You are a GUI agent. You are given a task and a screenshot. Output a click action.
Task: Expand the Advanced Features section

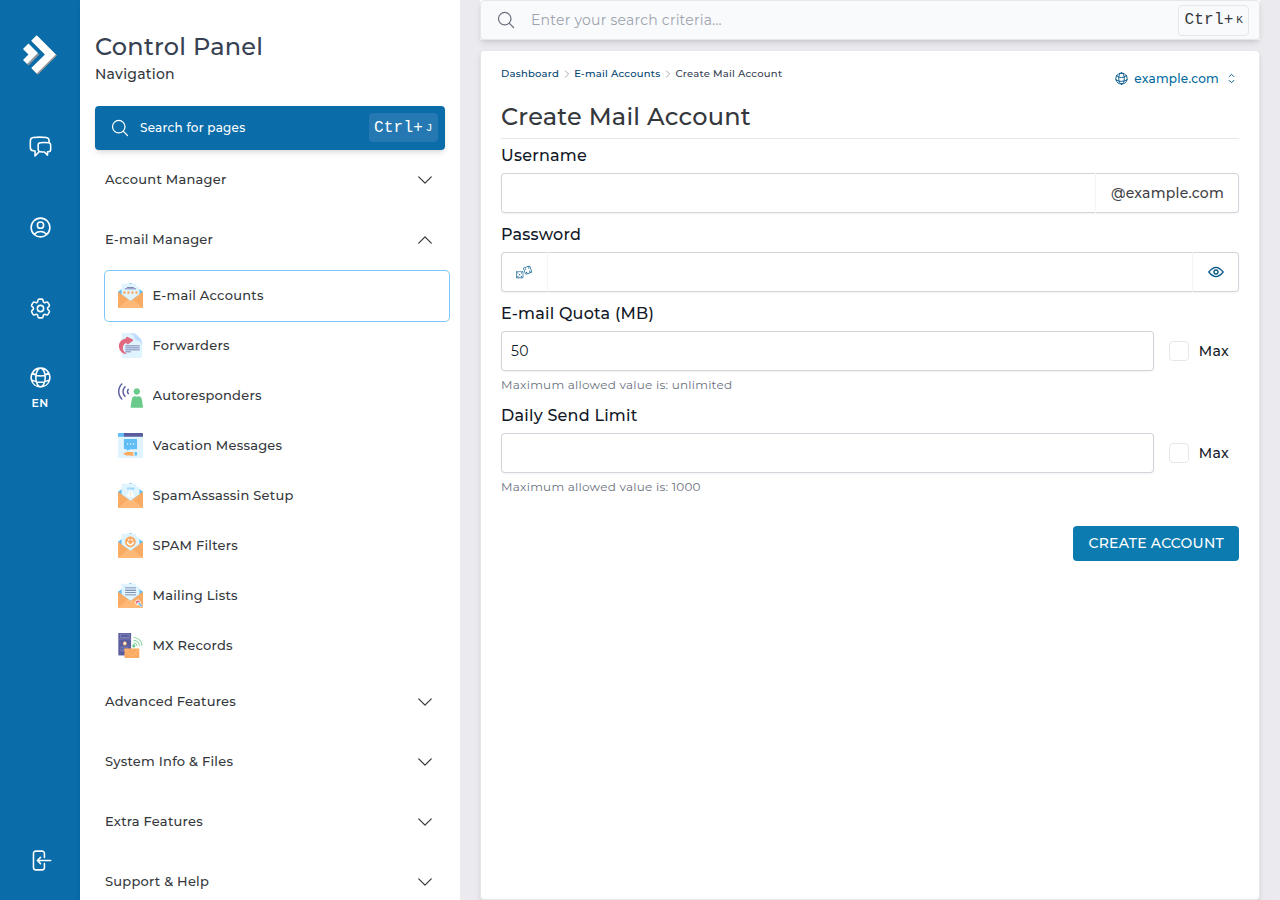[x=270, y=702]
